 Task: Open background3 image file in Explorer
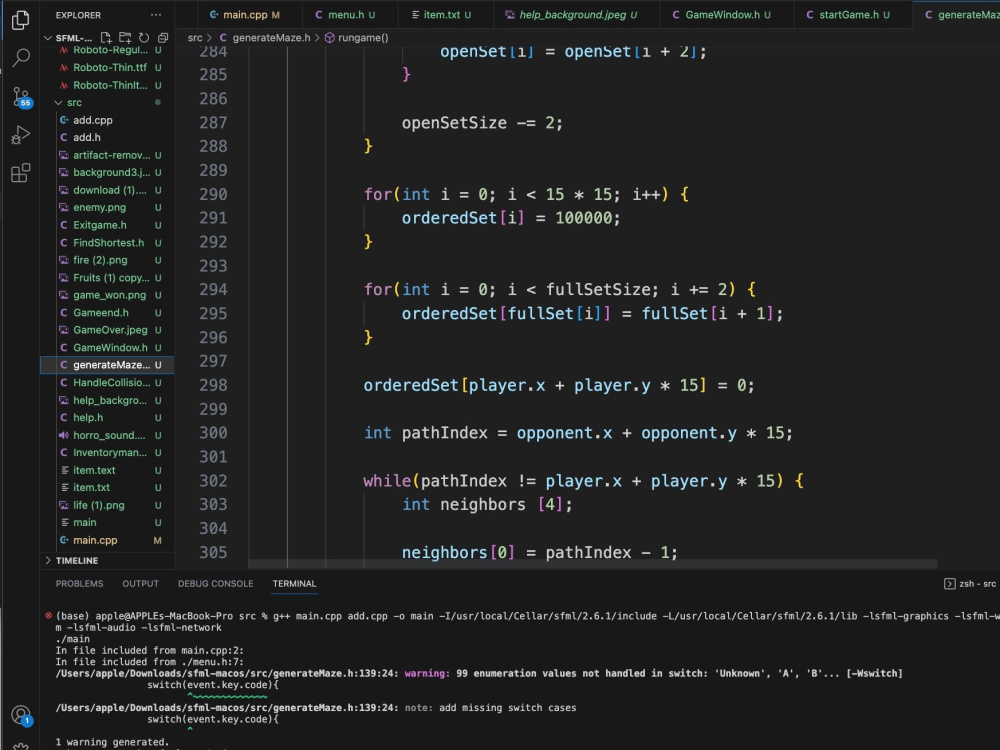[x=107, y=172]
